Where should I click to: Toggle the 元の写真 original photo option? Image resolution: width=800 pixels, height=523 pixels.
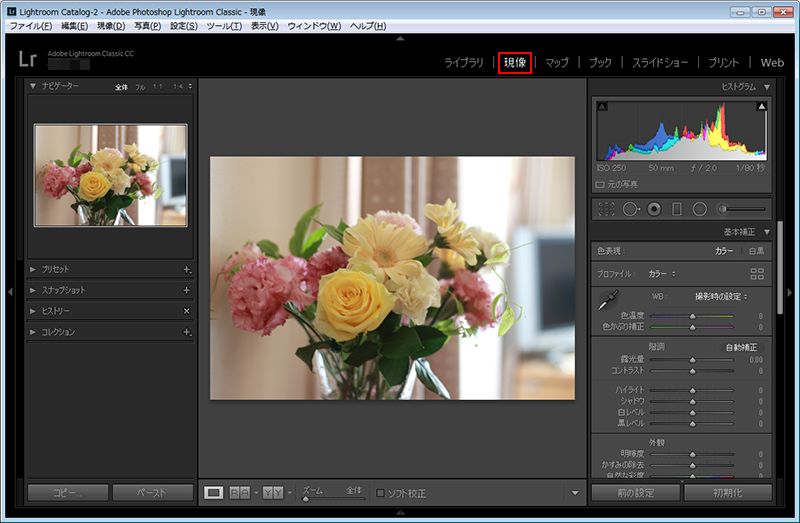pyautogui.click(x=601, y=184)
